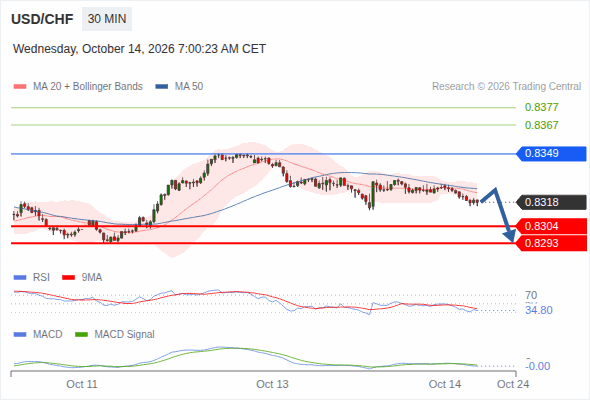
Task: Click the Oct 11 date axis label
Action: [82, 384]
